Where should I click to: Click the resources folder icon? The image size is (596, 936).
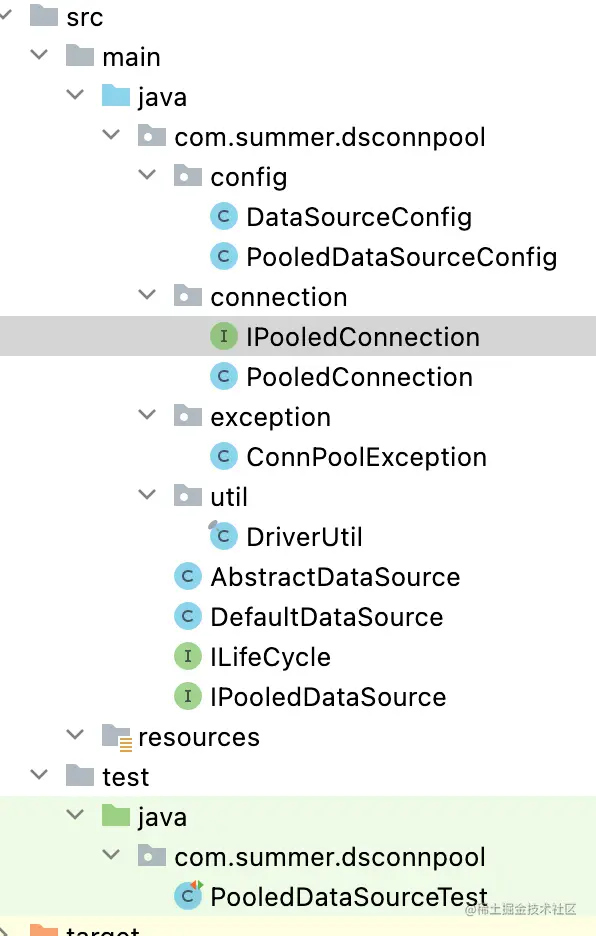(x=116, y=737)
